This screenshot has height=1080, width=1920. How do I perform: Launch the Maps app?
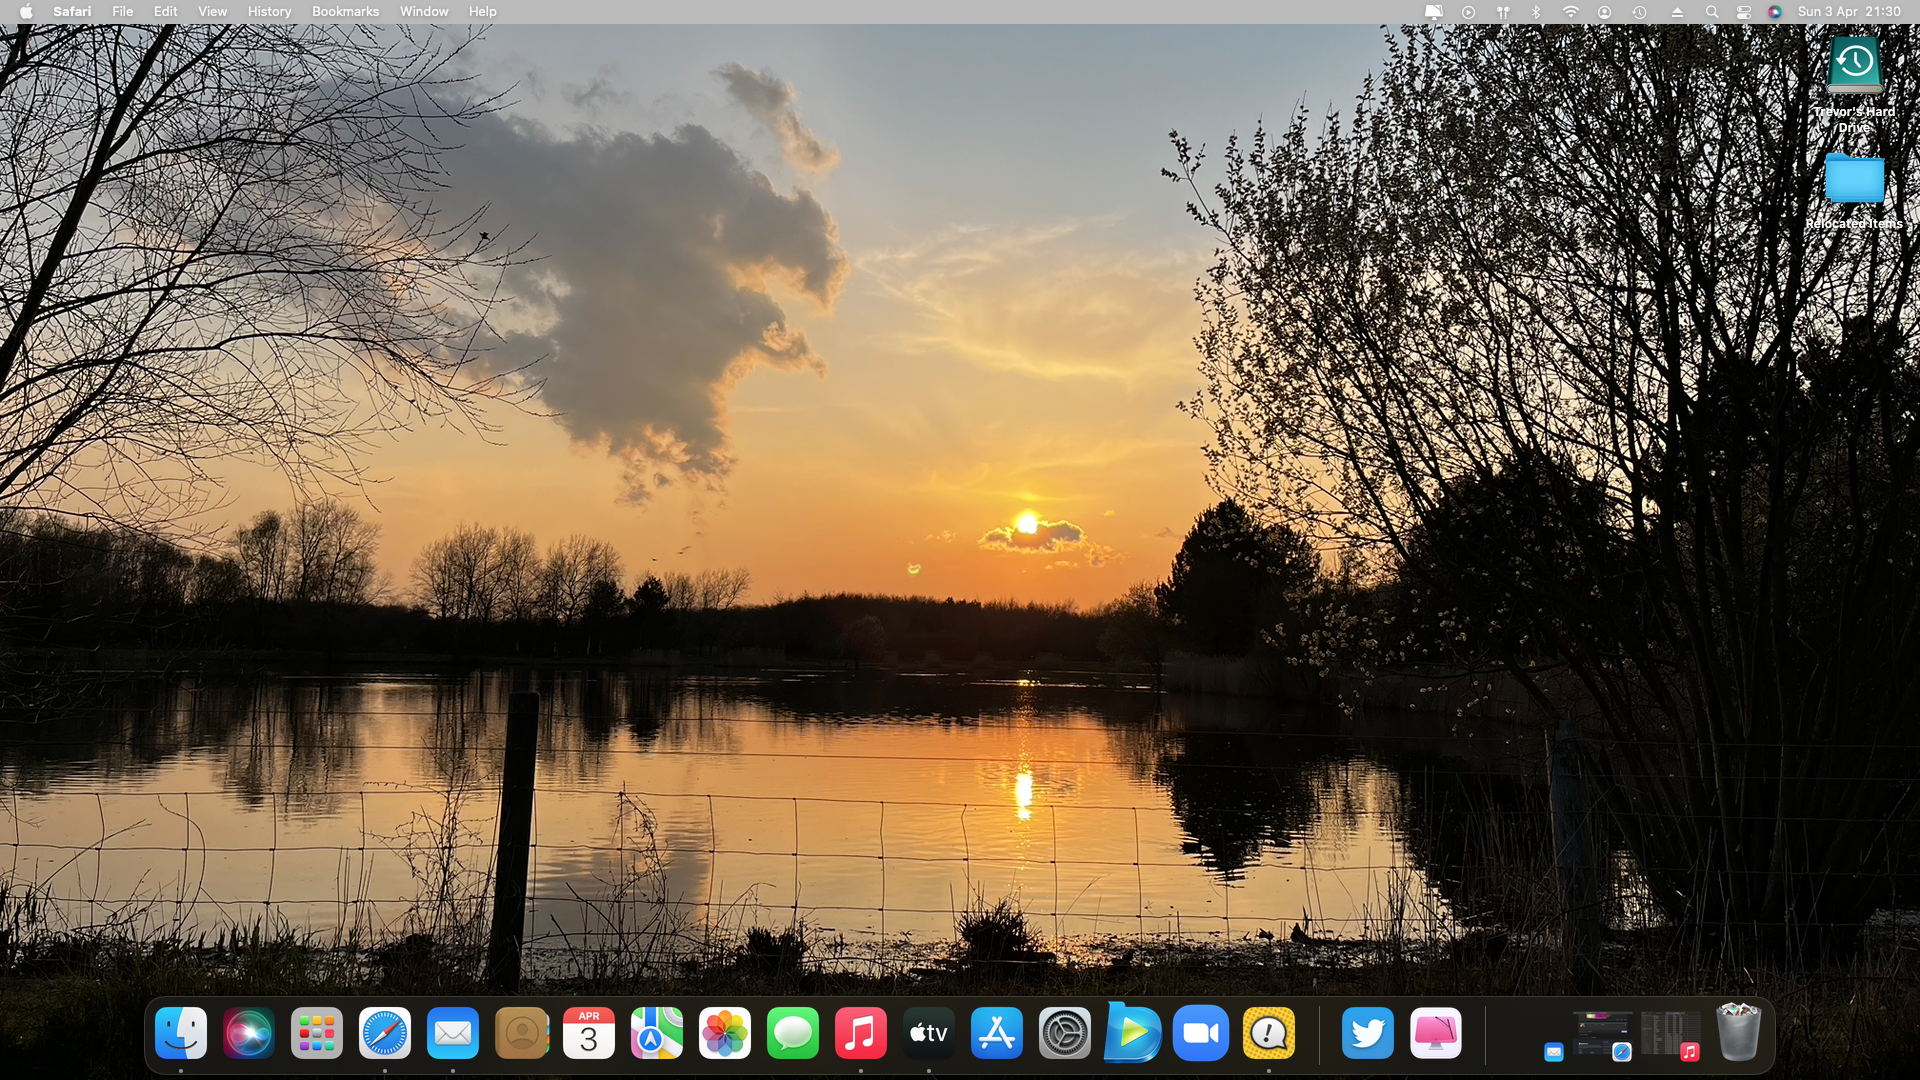pos(657,1033)
